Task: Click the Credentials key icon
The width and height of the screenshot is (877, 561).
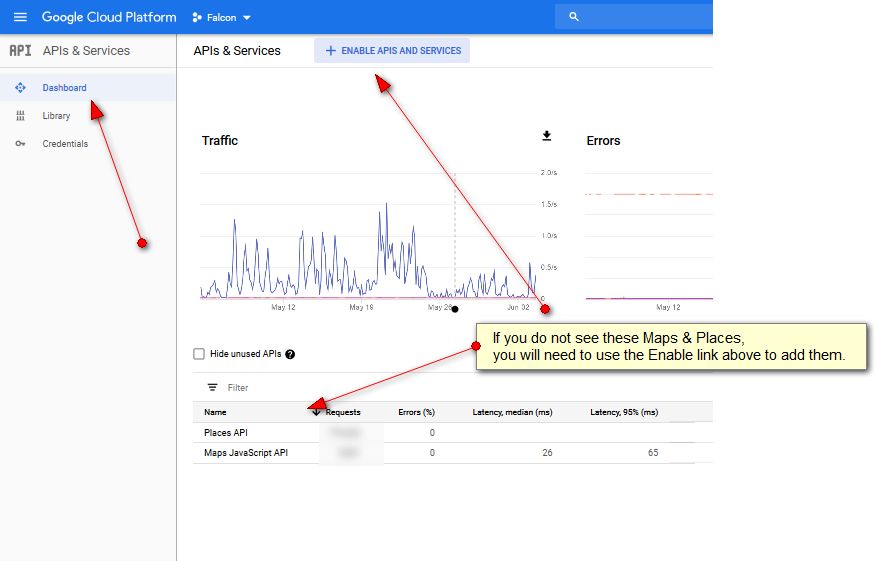Action: click(20, 144)
